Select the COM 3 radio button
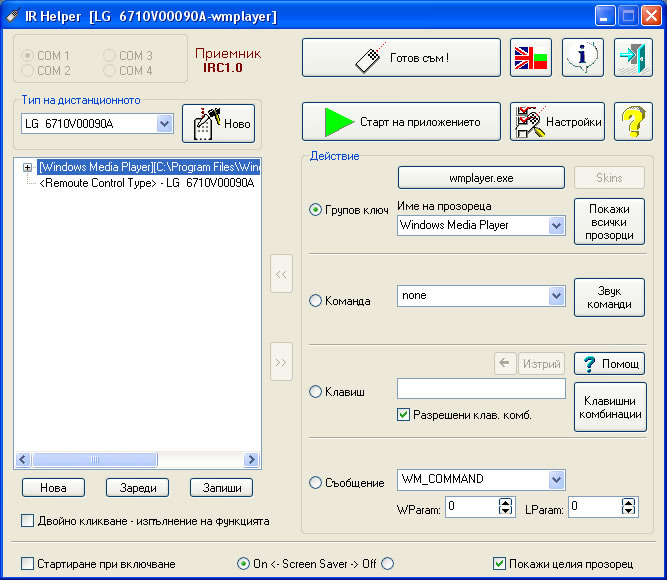 click(109, 56)
